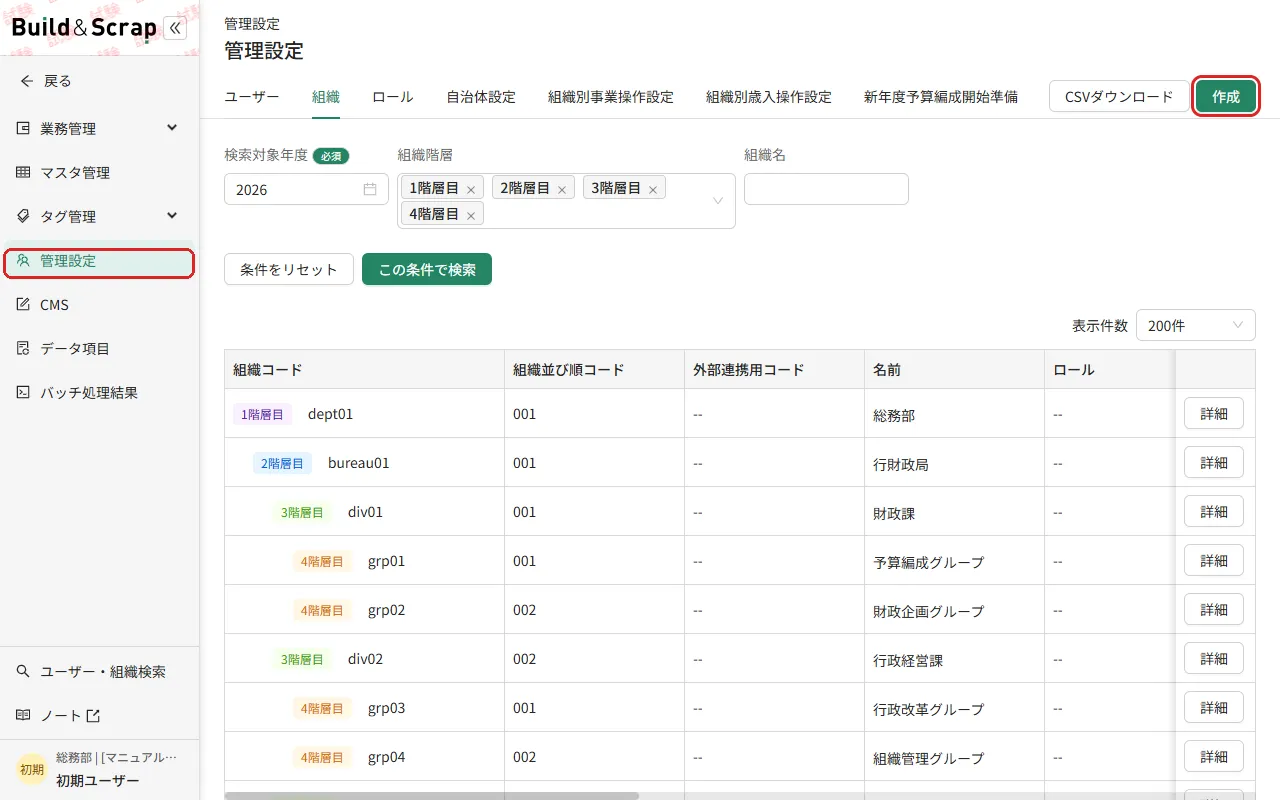
Task: Click the 作成 button
Action: pyautogui.click(x=1226, y=97)
